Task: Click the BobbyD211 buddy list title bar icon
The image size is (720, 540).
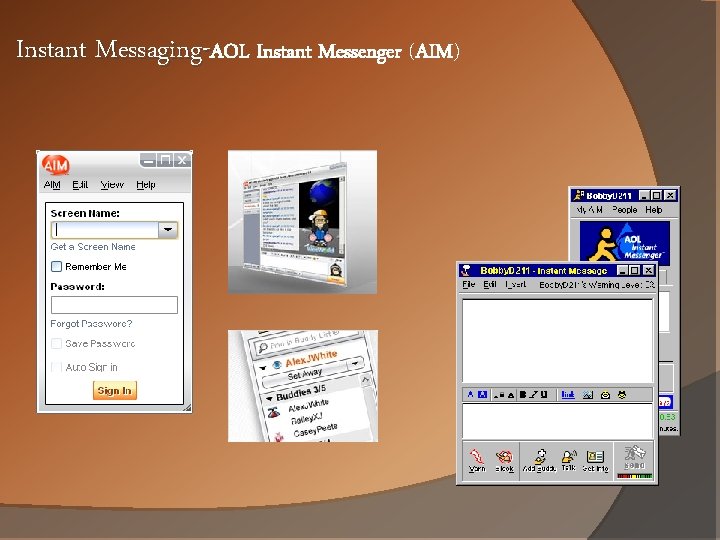Action: coord(578,196)
